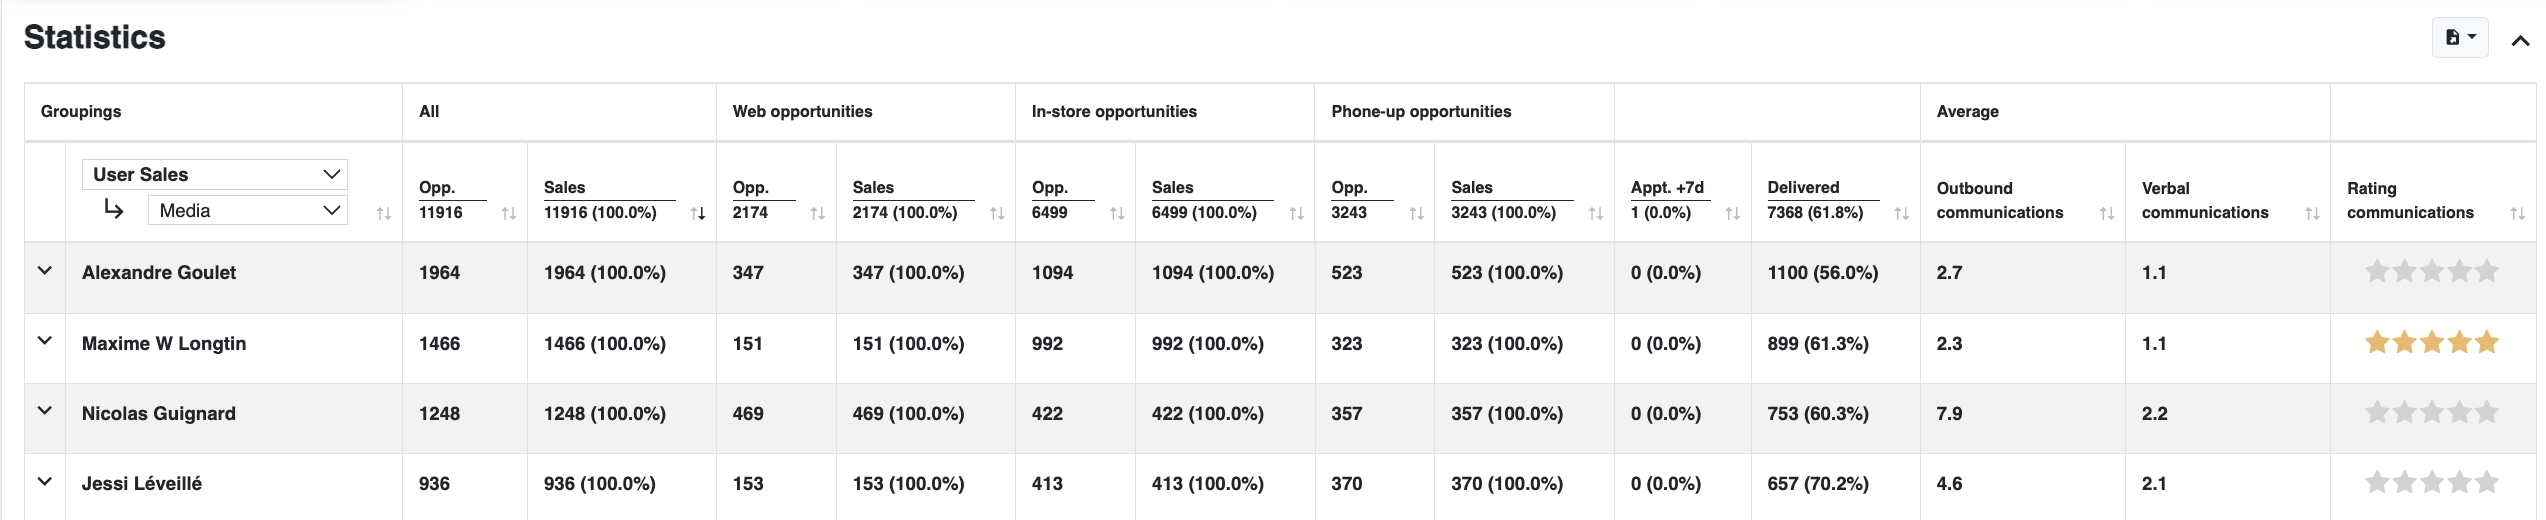The height and width of the screenshot is (520, 2546).
Task: Sort by Verbal communications arrows
Action: [x=2311, y=213]
